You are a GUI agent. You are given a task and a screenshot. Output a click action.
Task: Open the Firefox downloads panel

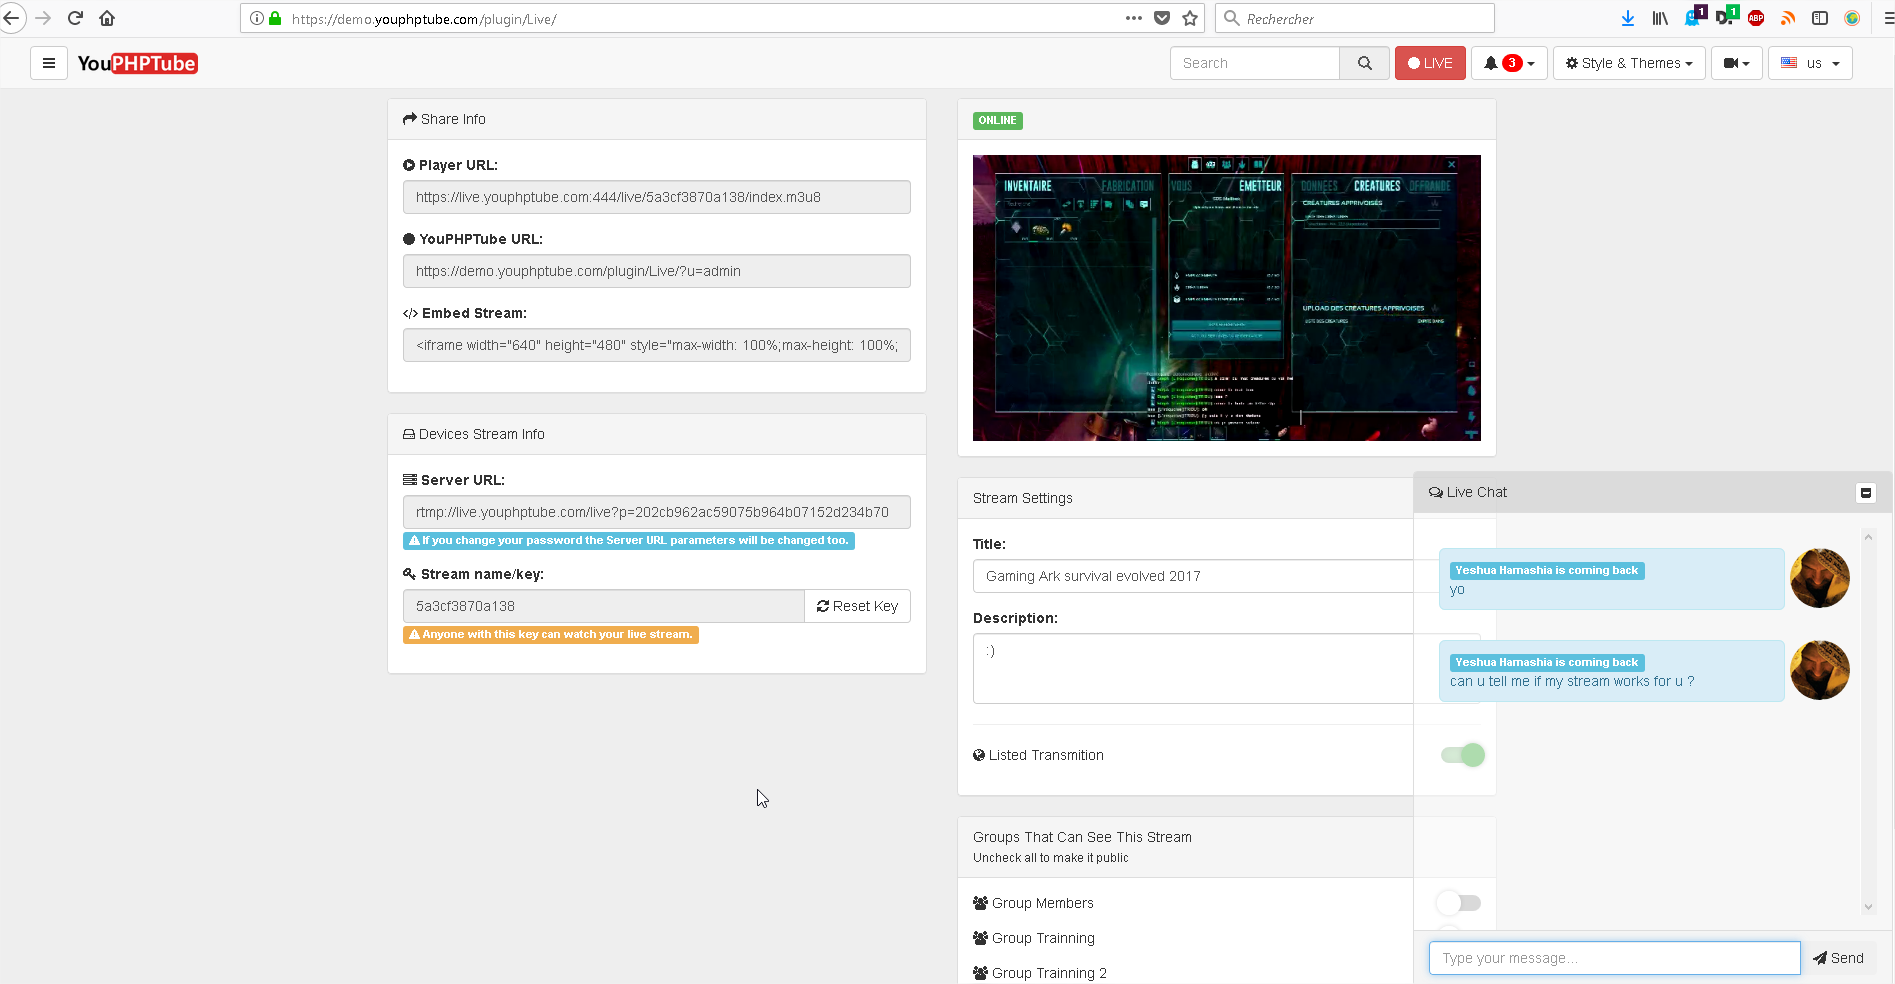[1628, 18]
